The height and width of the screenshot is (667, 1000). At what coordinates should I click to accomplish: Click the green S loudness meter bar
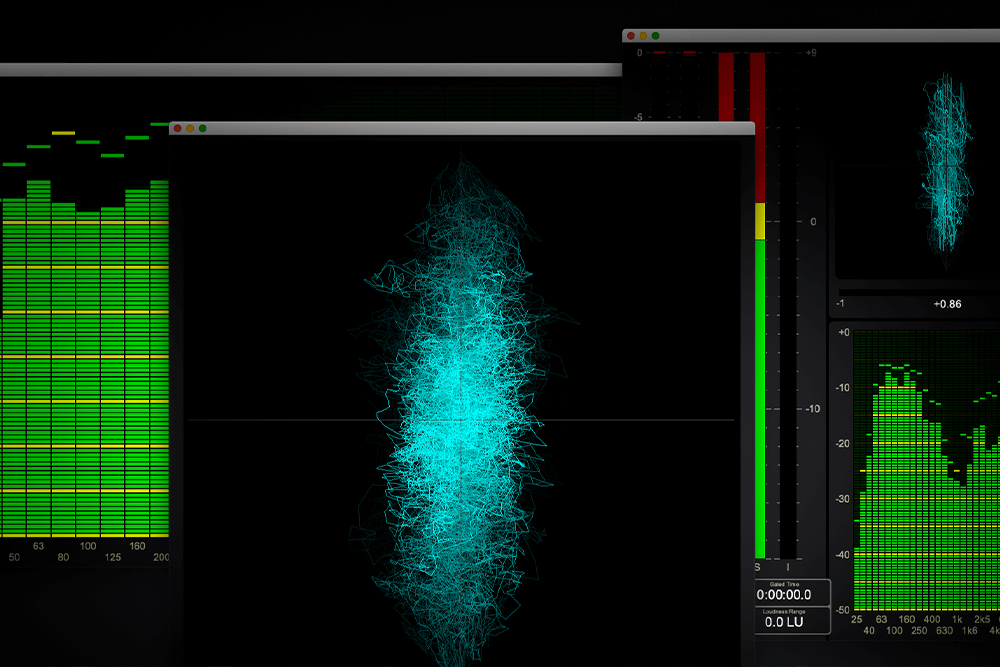pos(759,400)
